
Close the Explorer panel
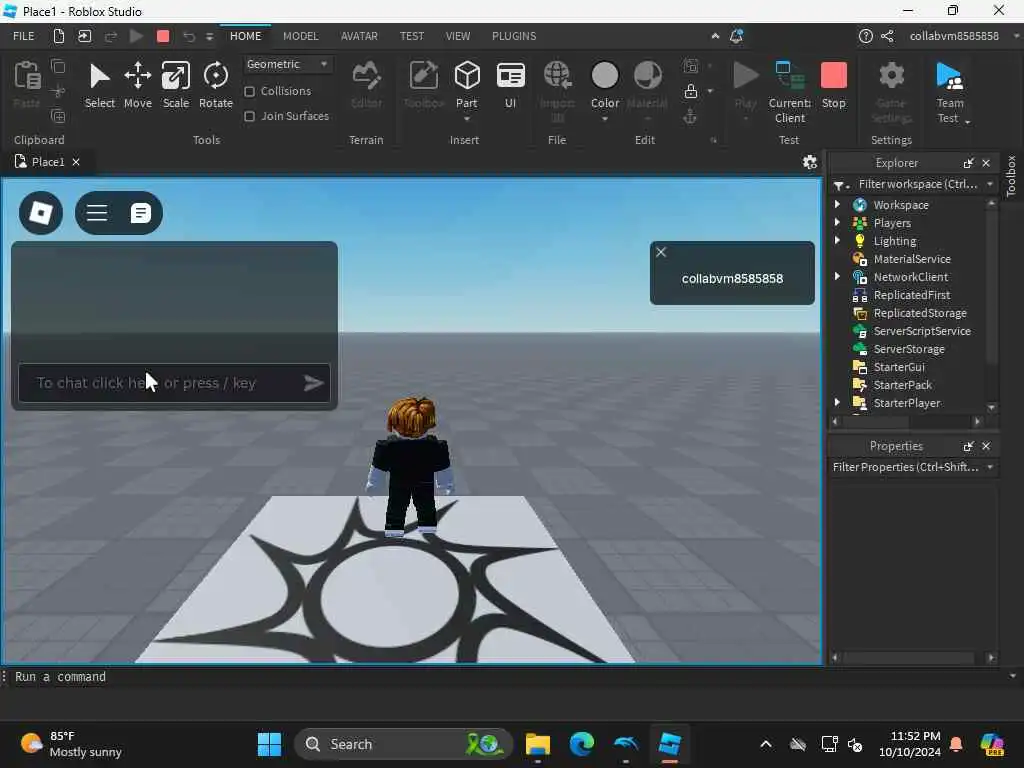pyautogui.click(x=986, y=163)
